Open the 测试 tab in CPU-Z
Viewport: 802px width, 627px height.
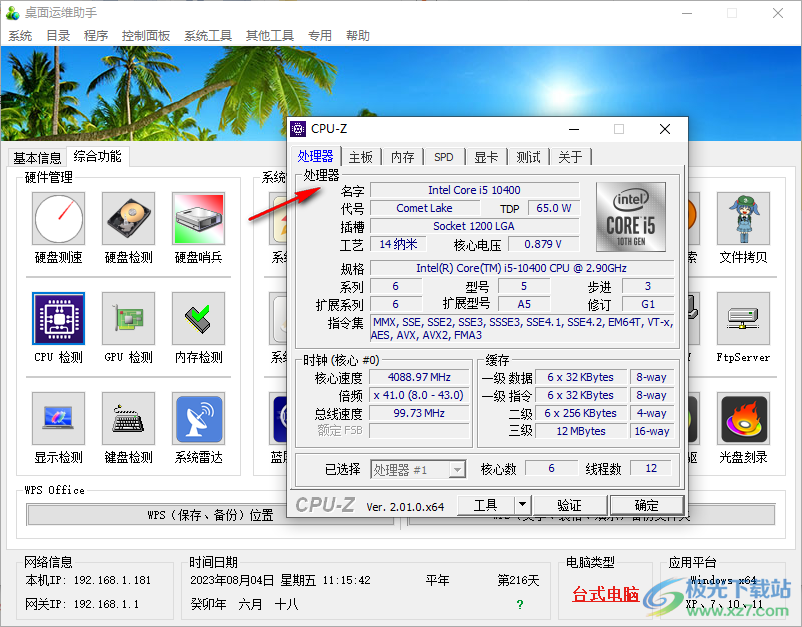[x=528, y=157]
